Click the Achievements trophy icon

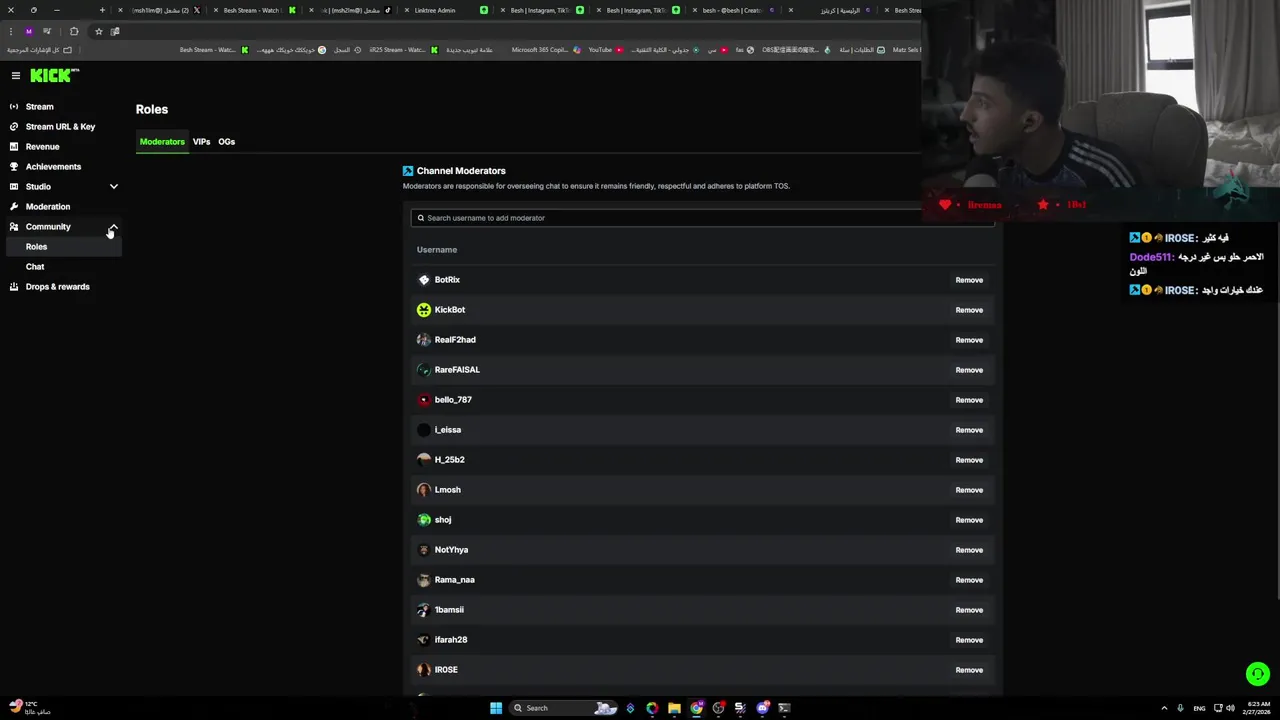click(14, 167)
